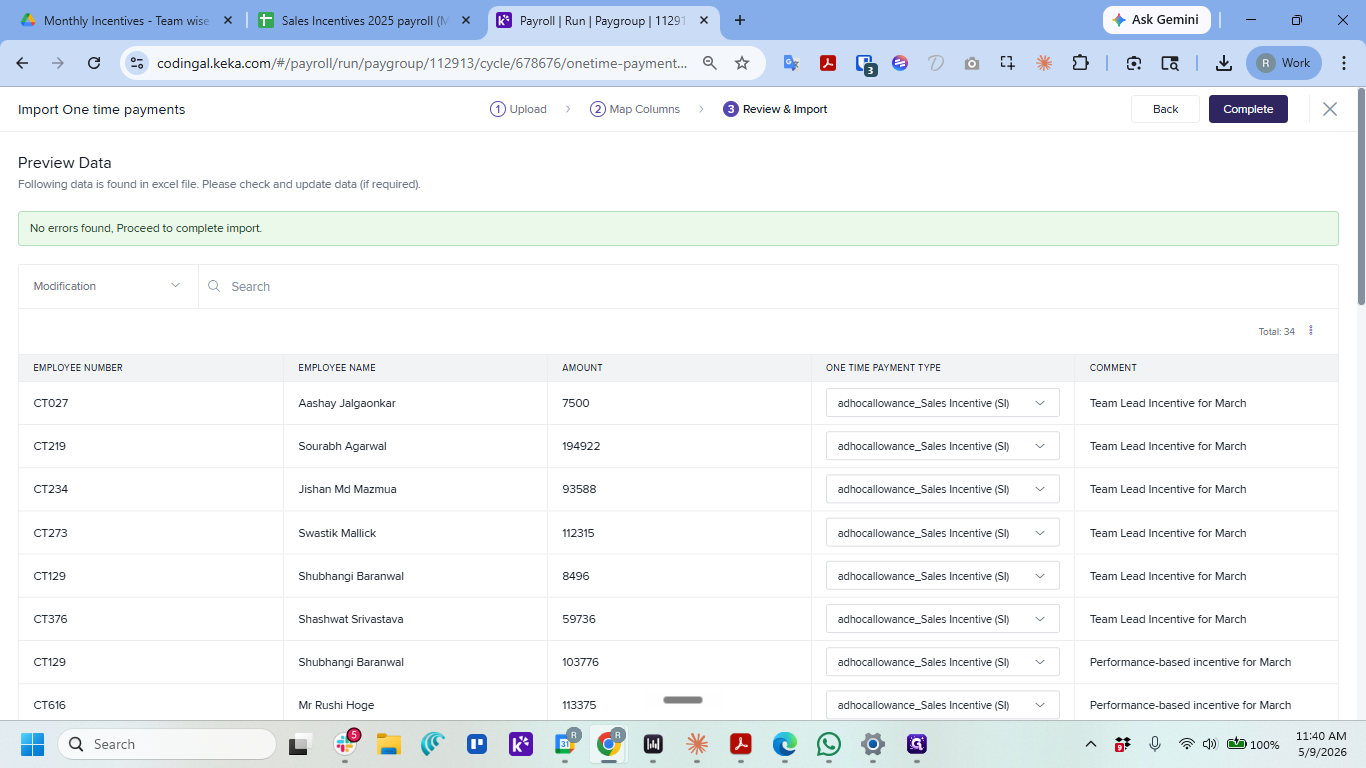Viewport: 1366px width, 768px height.
Task: Click the Claude starburst extension icon
Action: 1044,63
